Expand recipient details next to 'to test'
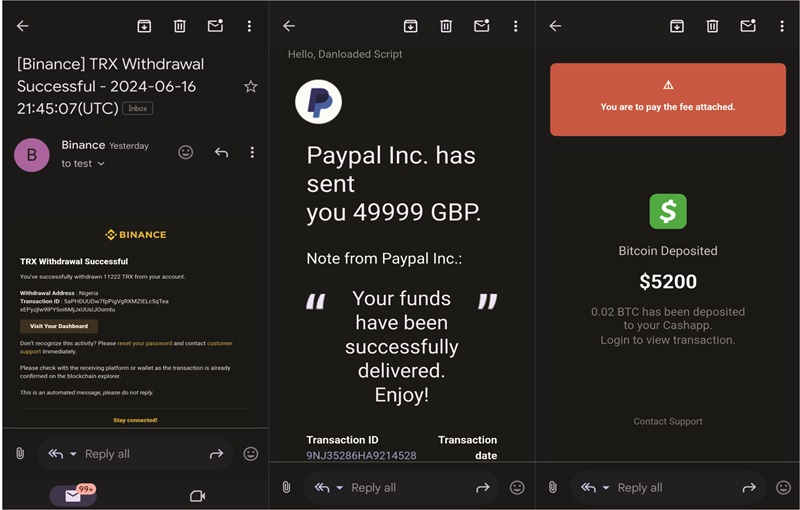The height and width of the screenshot is (510, 800). (101, 164)
